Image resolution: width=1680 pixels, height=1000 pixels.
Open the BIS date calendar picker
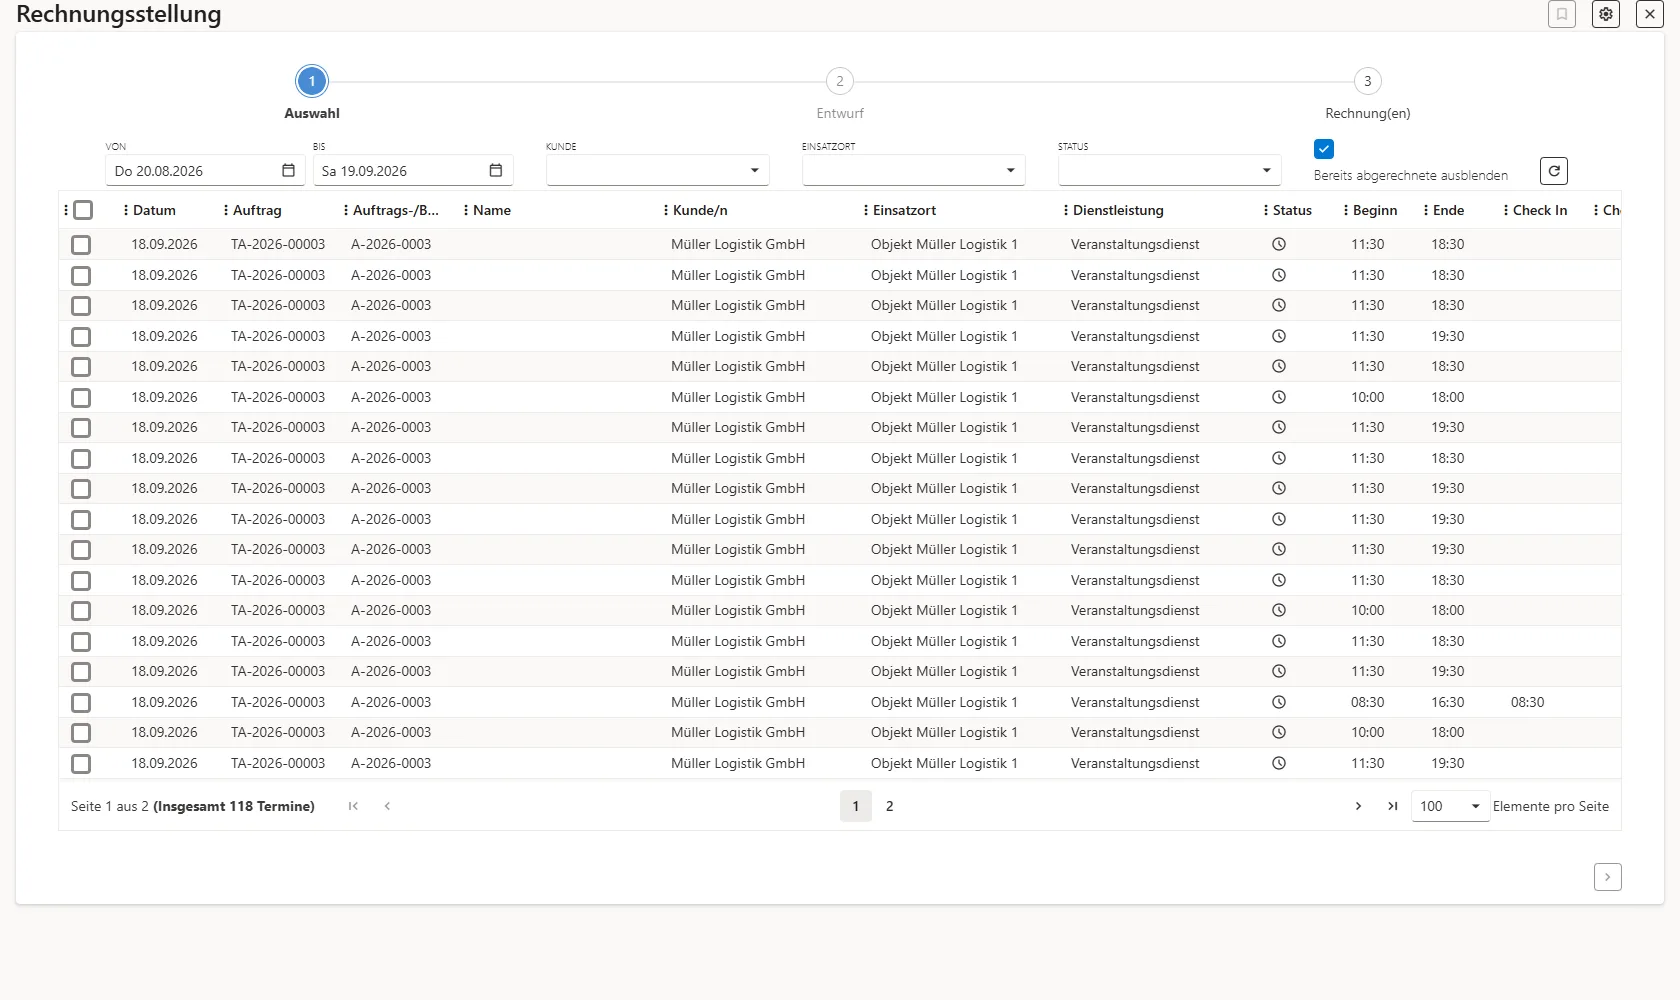point(495,171)
